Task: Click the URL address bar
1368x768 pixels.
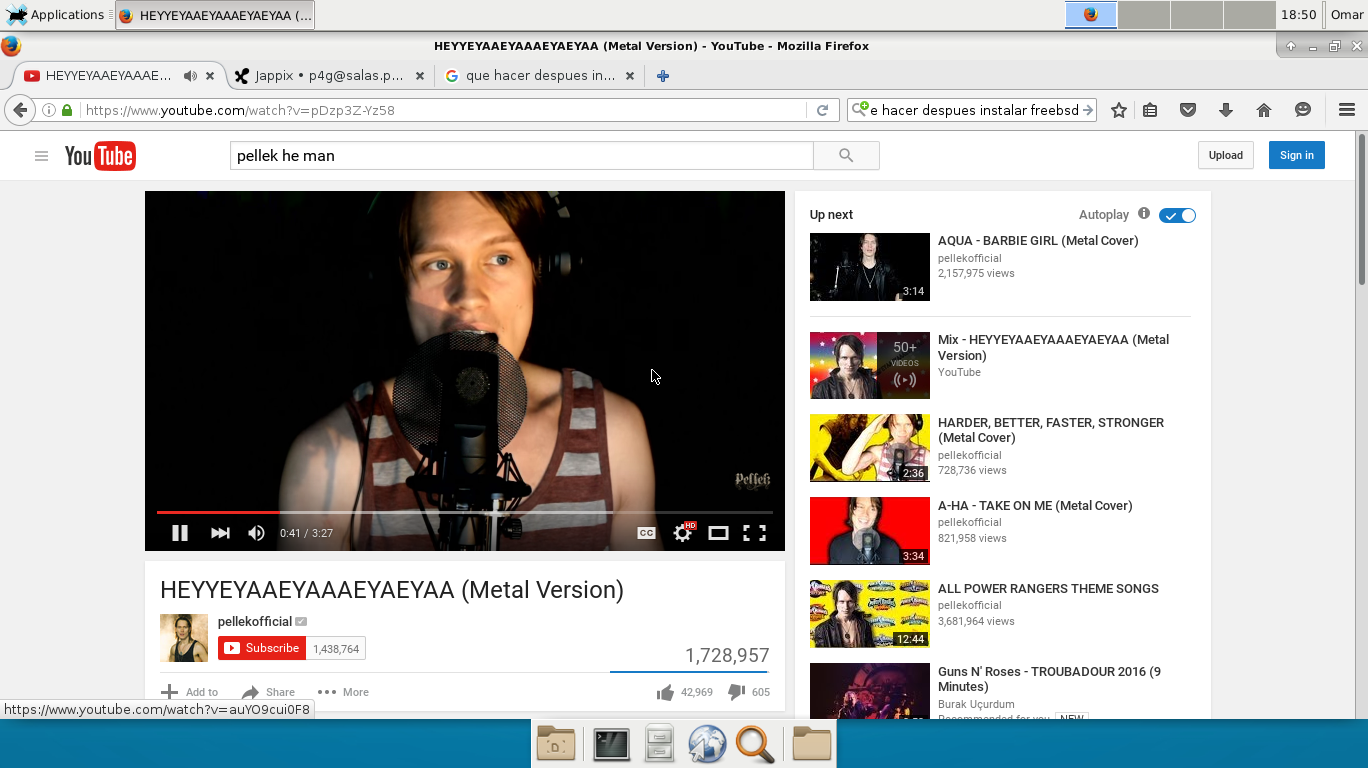Action: 445,110
